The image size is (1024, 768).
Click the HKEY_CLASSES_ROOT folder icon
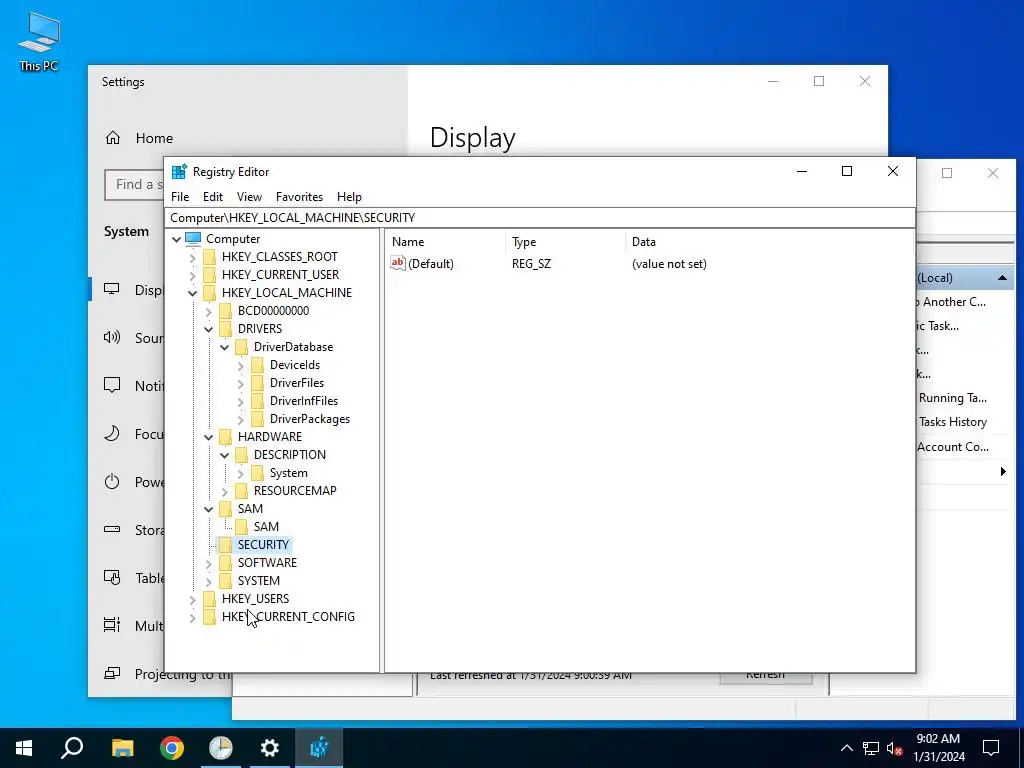pyautogui.click(x=210, y=257)
